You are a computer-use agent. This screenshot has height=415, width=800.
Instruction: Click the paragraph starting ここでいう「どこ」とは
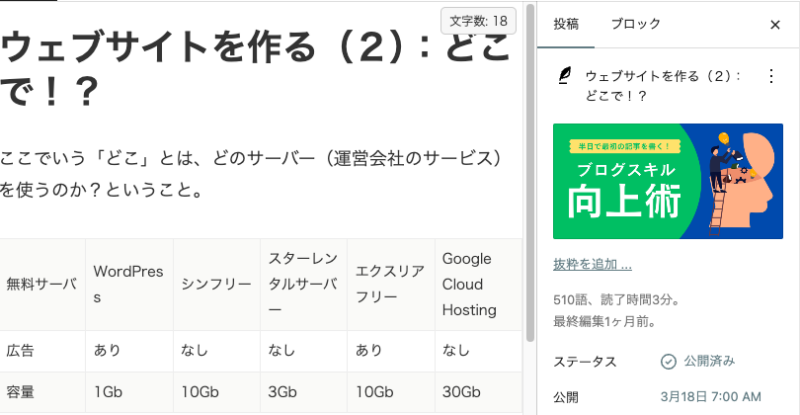(x=250, y=174)
